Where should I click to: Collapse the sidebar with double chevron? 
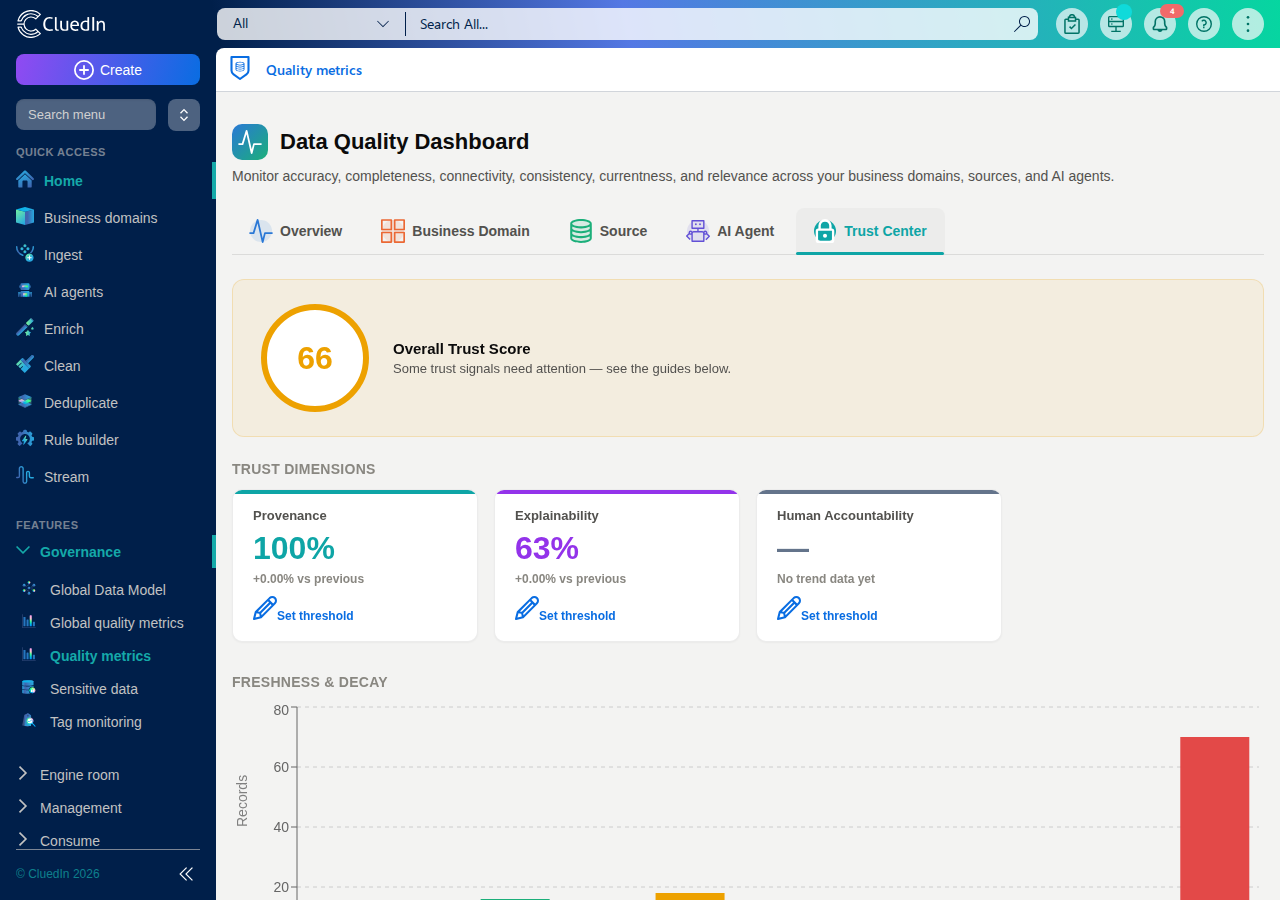pos(186,874)
